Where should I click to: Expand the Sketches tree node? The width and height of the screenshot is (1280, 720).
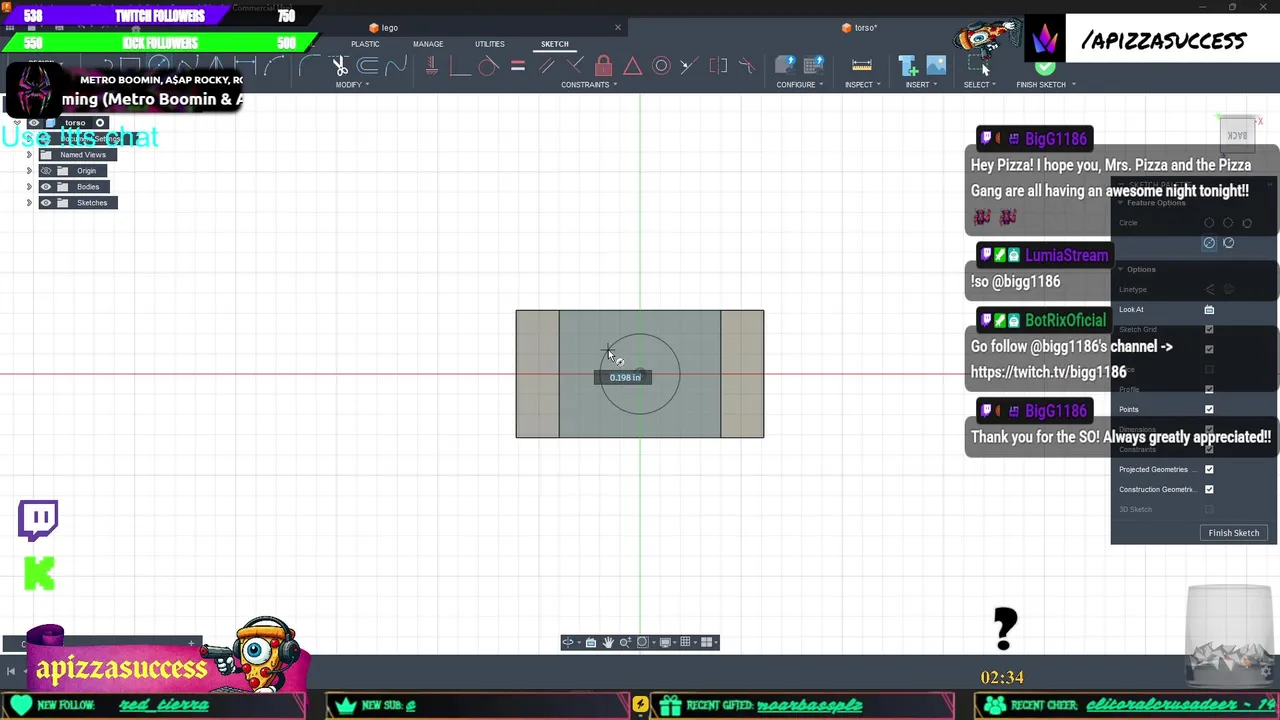(x=29, y=203)
